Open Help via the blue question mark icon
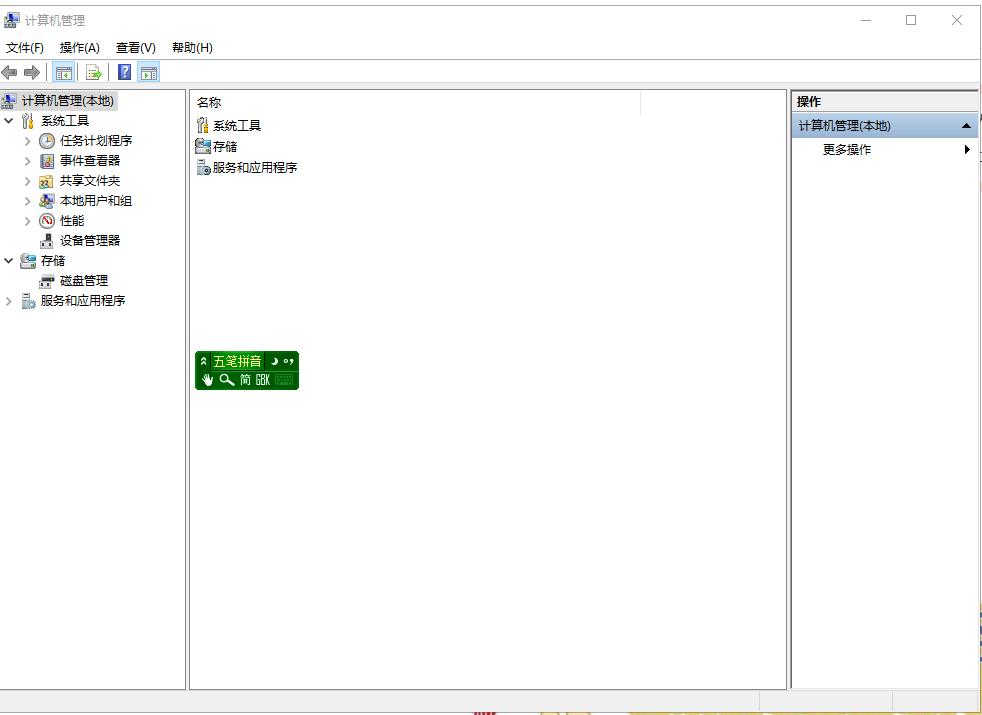The width and height of the screenshot is (982, 715). coord(125,72)
